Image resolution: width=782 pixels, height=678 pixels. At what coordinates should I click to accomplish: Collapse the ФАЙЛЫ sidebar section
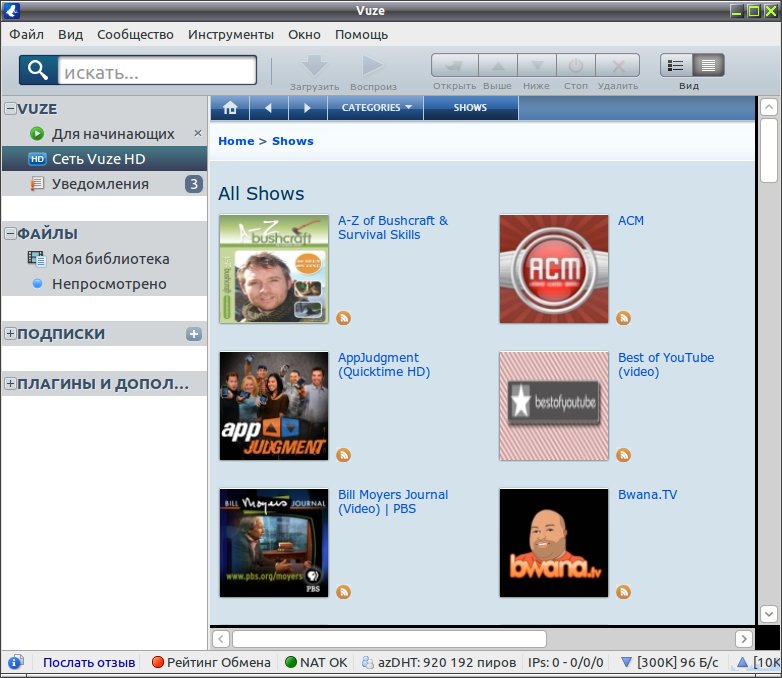pyautogui.click(x=10, y=233)
